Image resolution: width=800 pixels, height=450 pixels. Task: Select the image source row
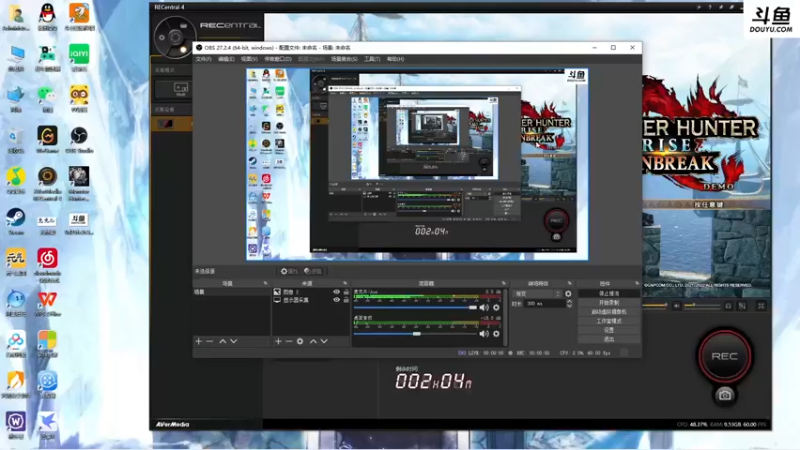click(x=311, y=292)
